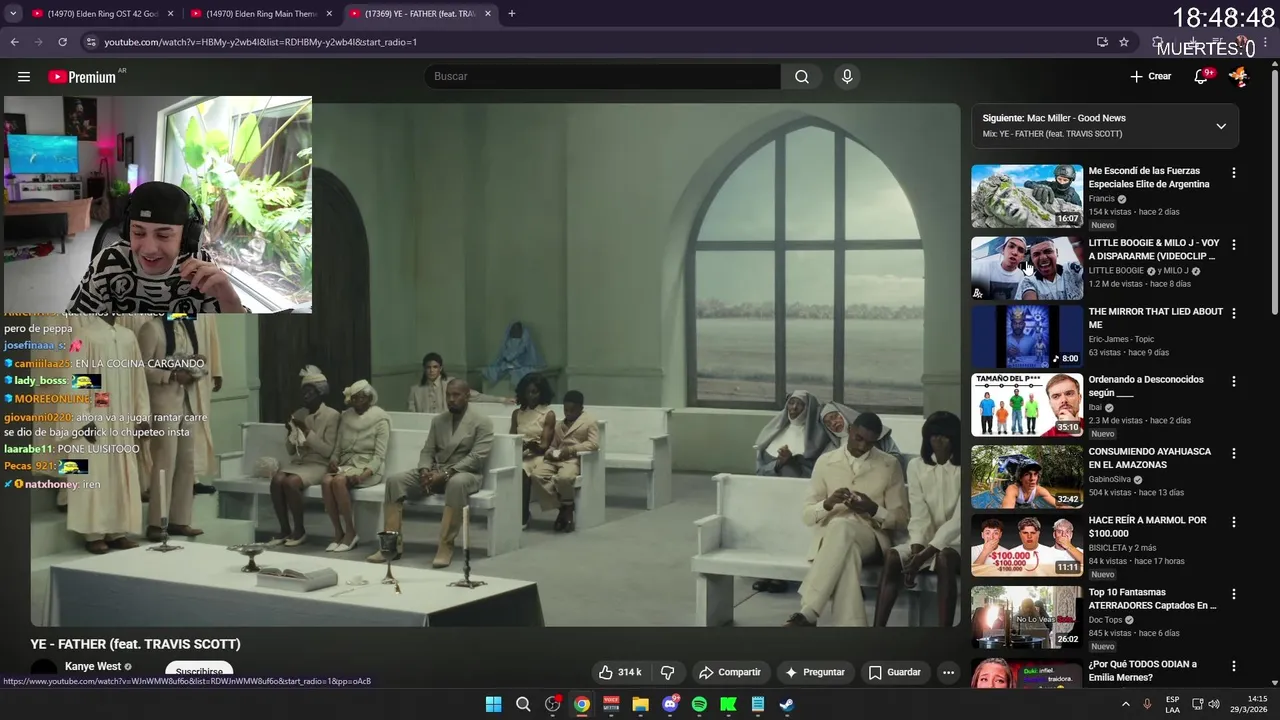
Task: Open LITTLE BOOGIE & MILO J video thumbnail
Action: [1026, 268]
